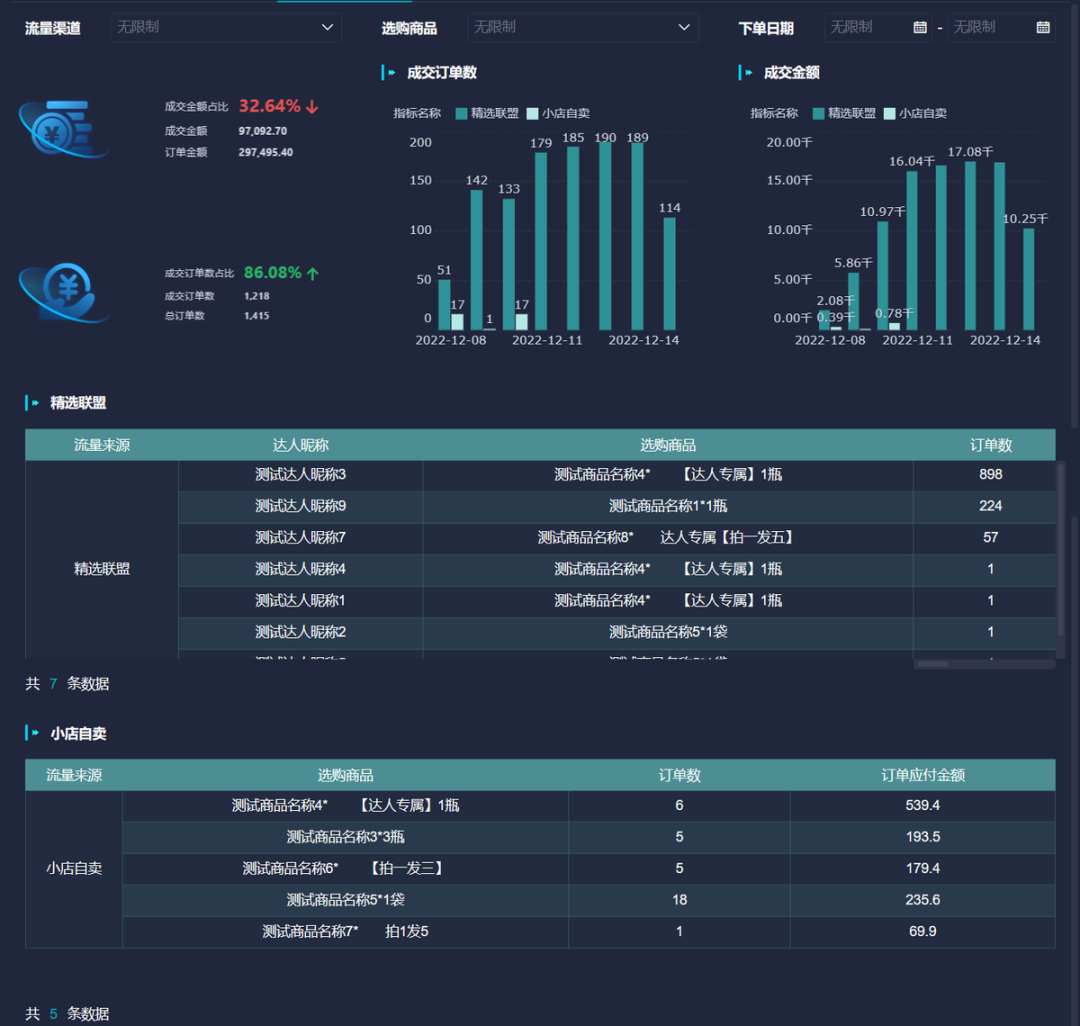Viewport: 1080px width, 1026px height.
Task: Select the 测试达人昵称3 table cell
Action: click(x=300, y=474)
